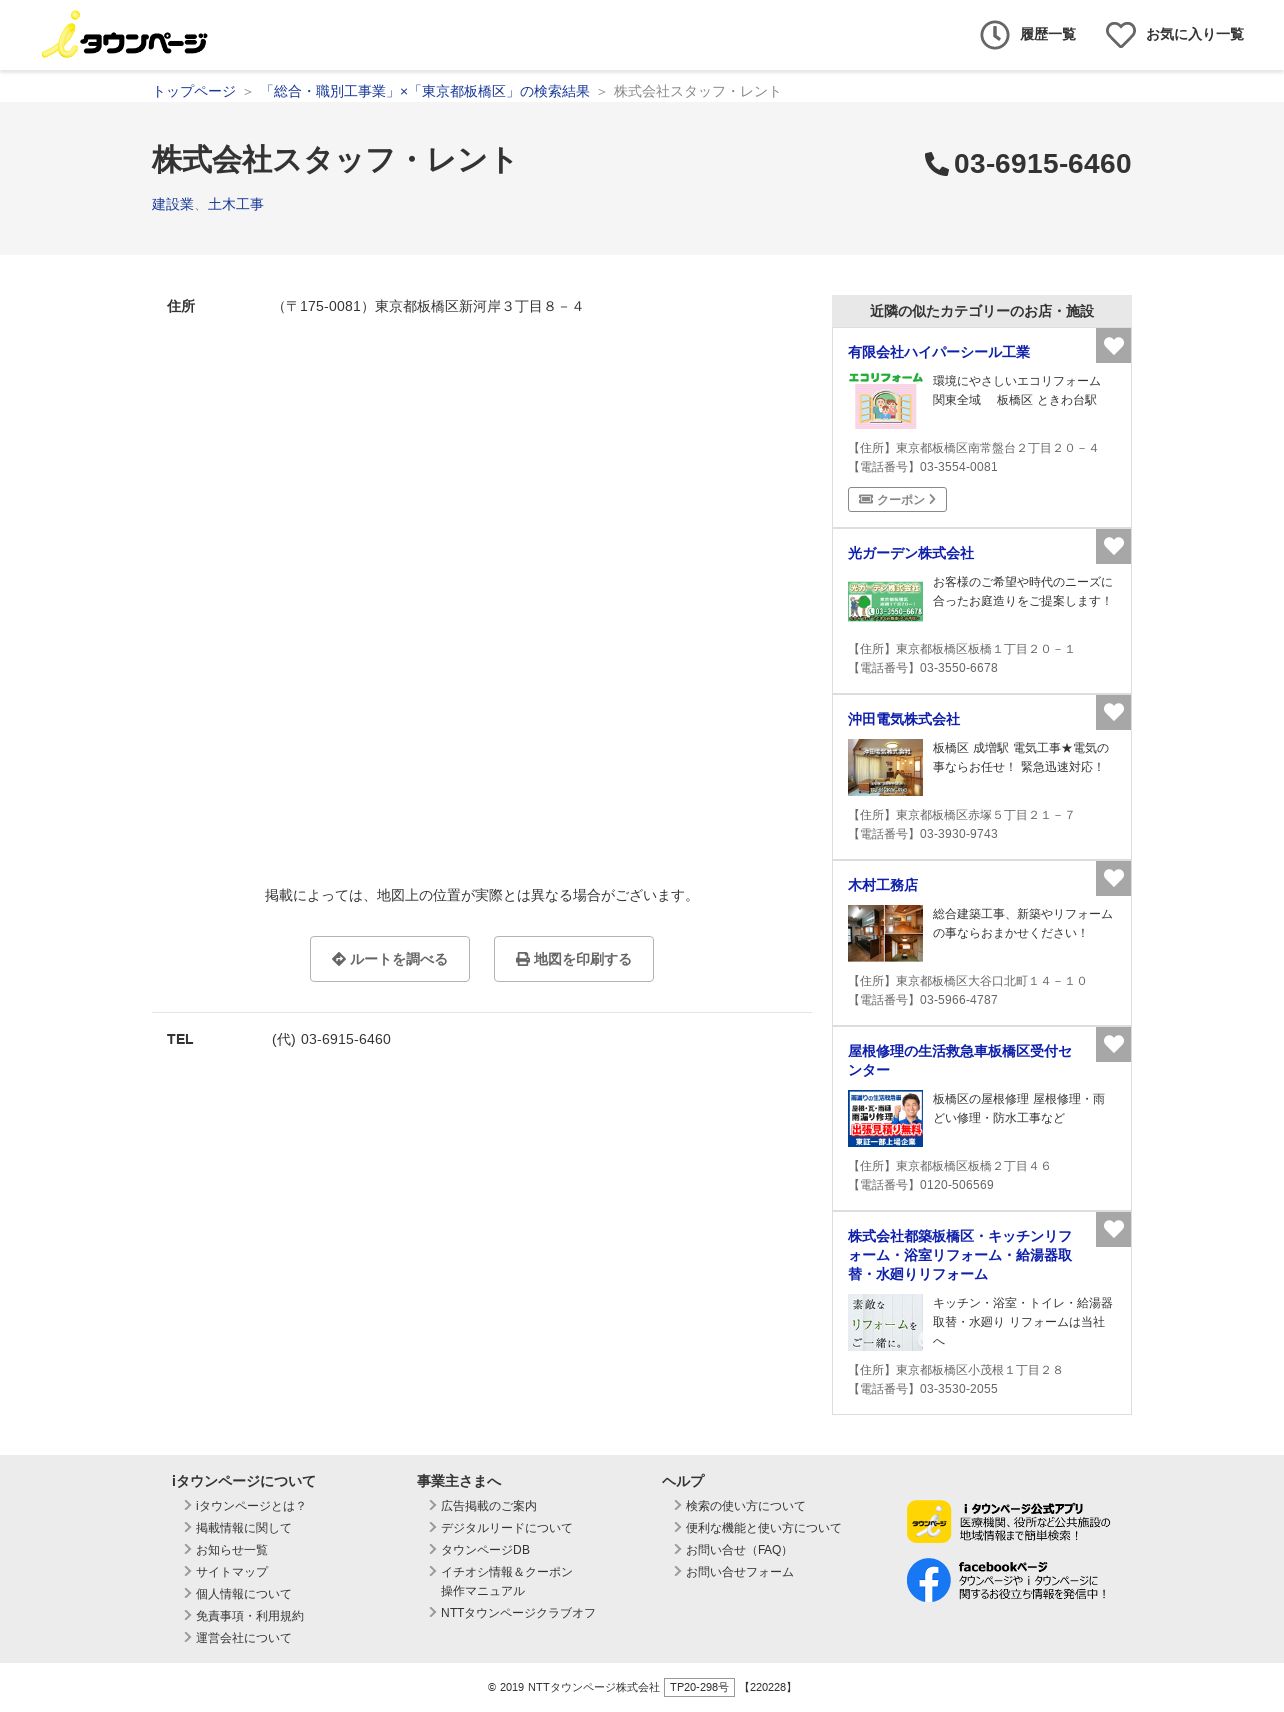Open the favorites list heart icon

[x=1120, y=35]
